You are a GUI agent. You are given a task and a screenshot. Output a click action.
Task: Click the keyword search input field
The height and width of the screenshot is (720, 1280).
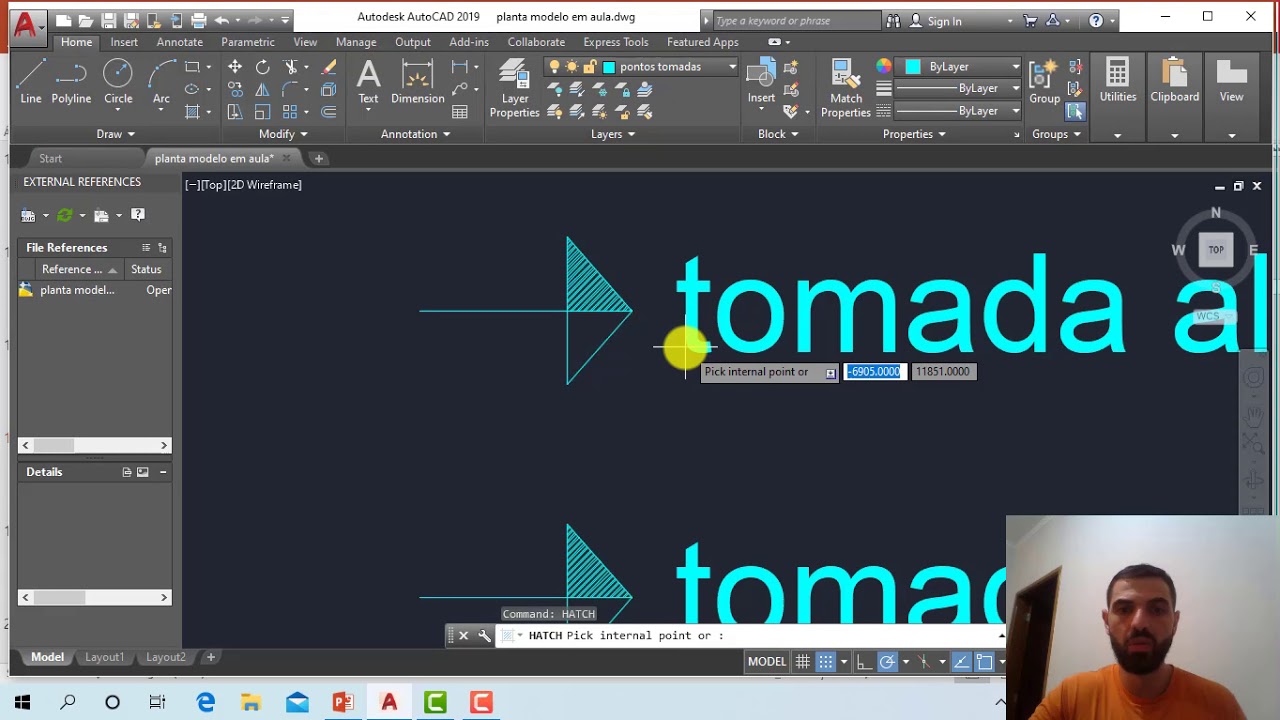(x=796, y=21)
